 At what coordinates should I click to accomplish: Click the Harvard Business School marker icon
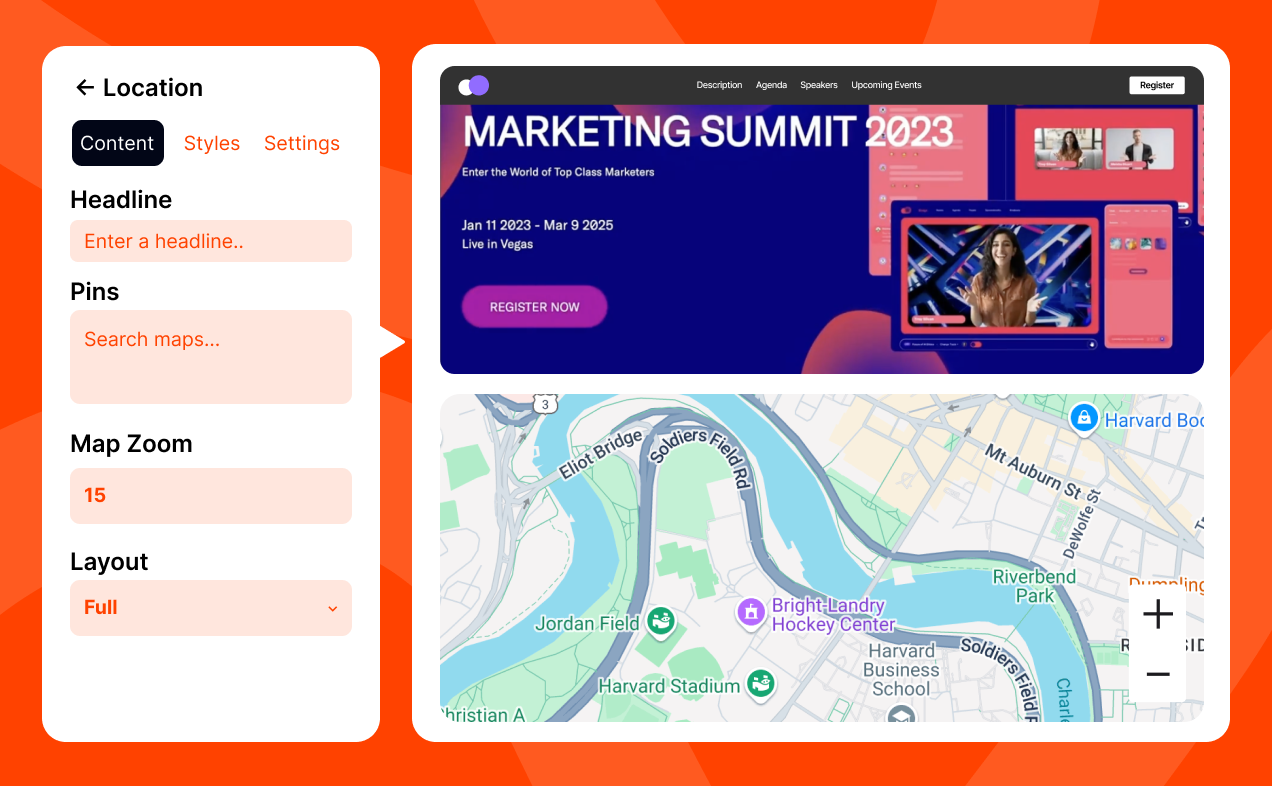901,715
